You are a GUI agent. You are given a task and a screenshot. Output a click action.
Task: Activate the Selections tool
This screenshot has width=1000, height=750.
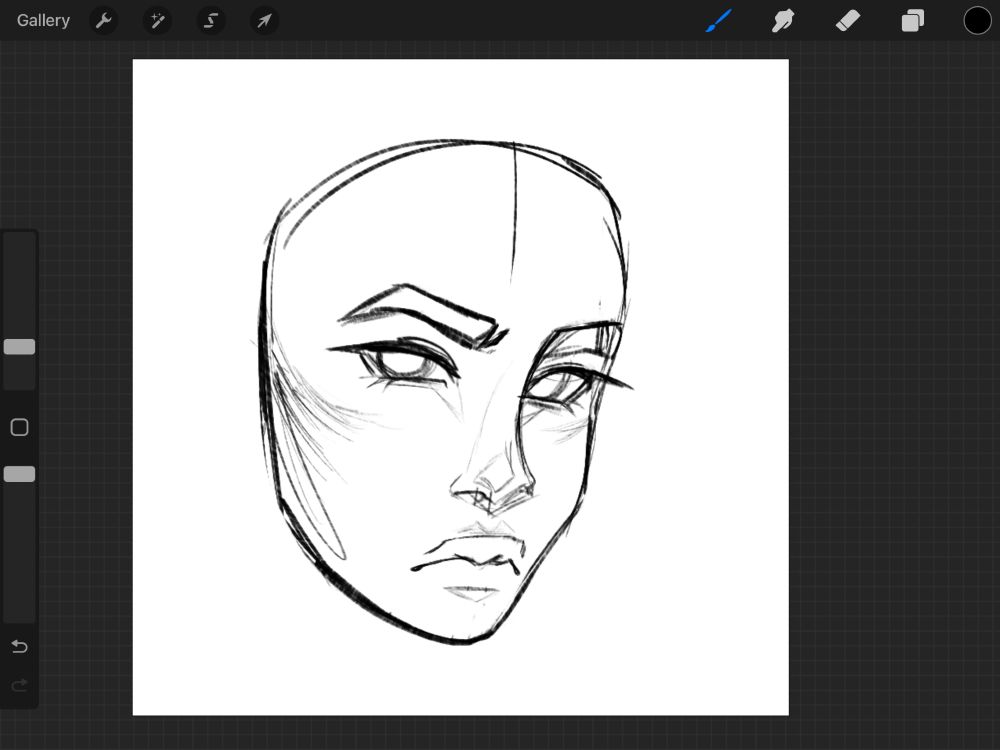point(211,20)
